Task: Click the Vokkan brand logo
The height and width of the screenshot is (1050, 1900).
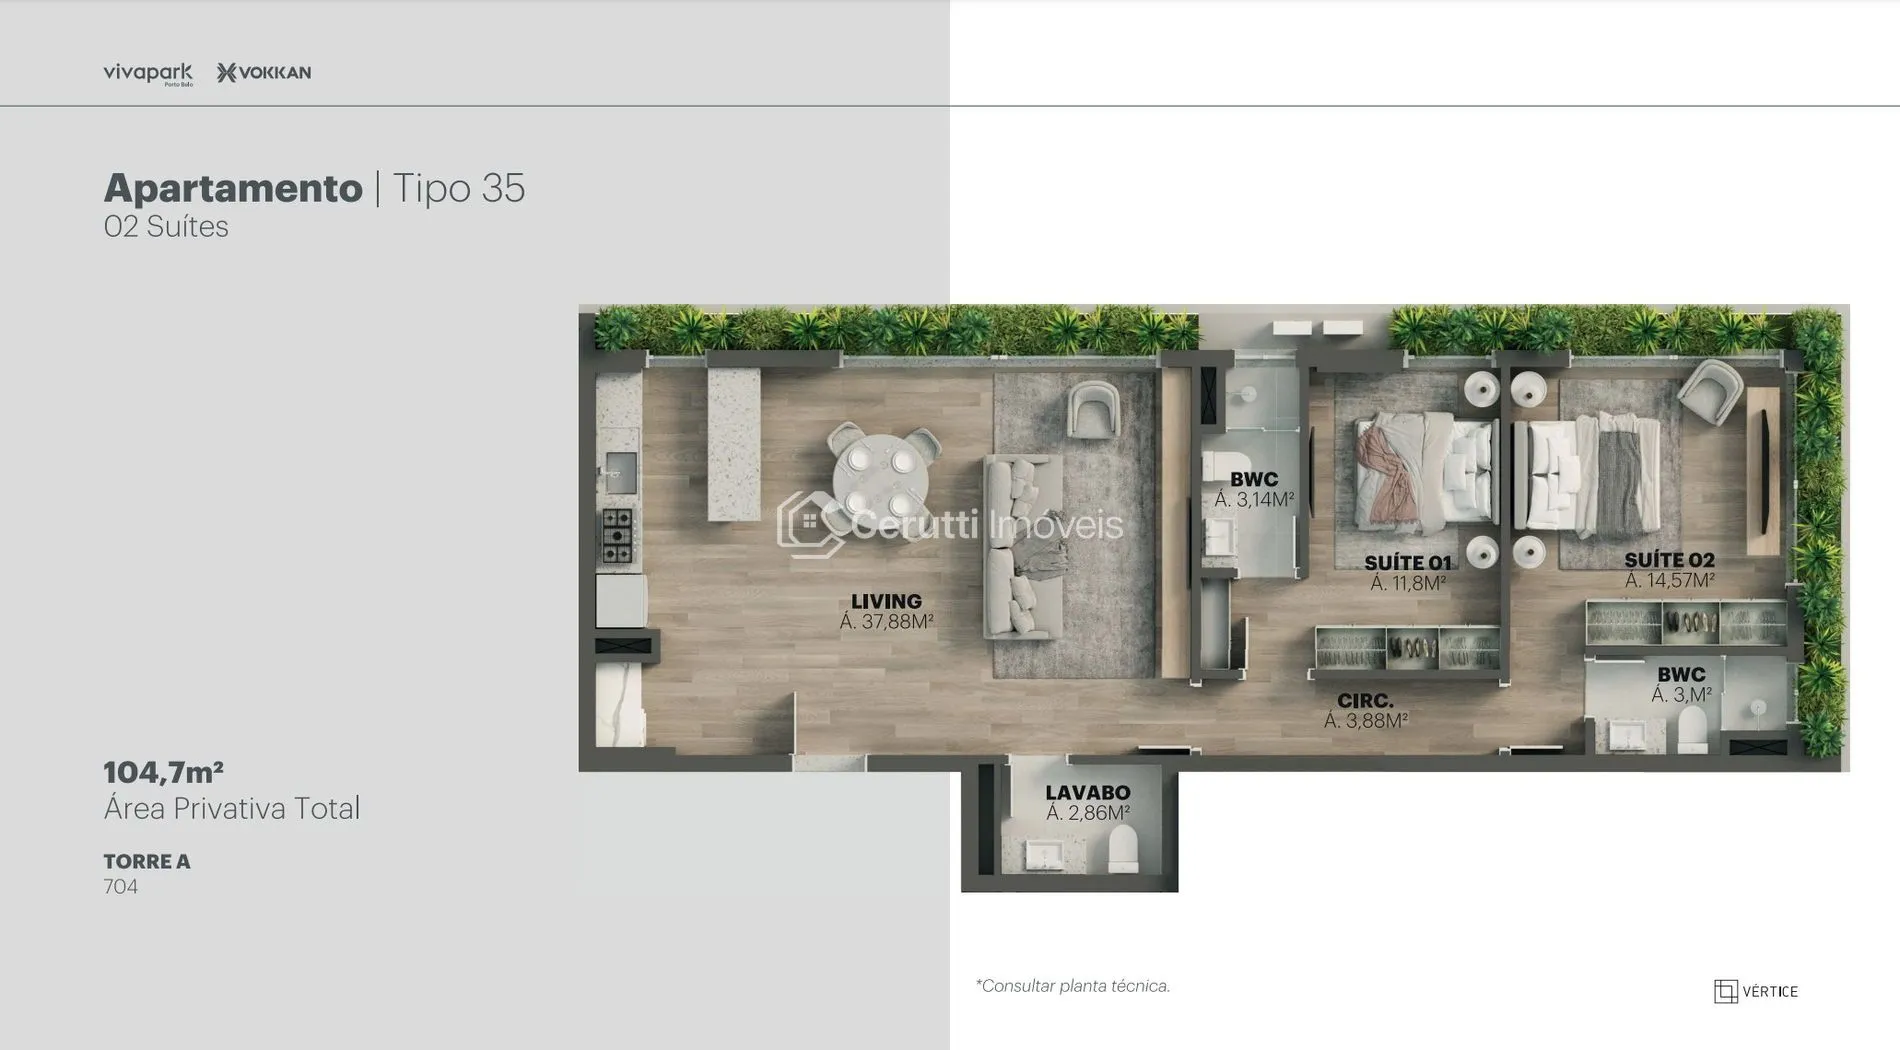Action: pos(264,73)
